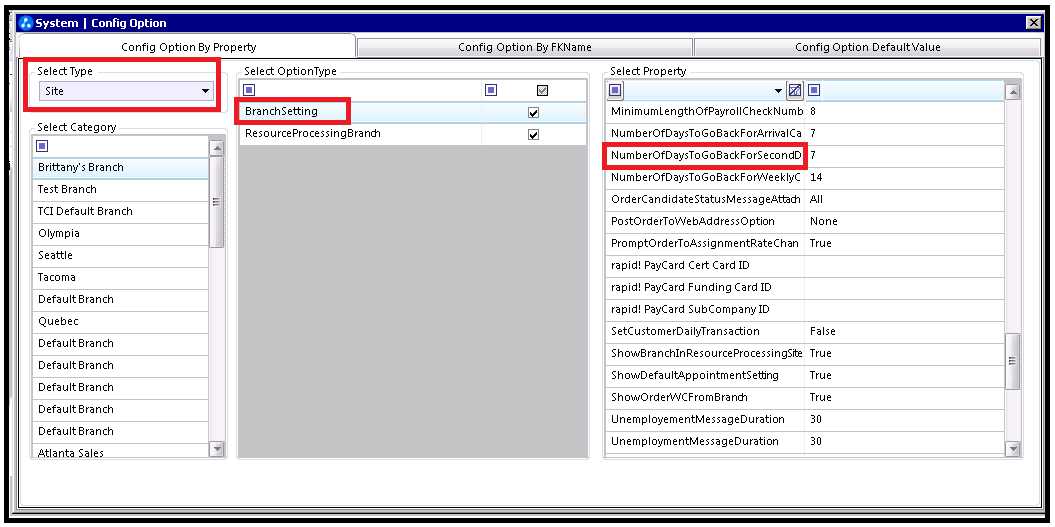Click the filter icon above the OptionType name column
This screenshot has width=1055, height=527.
click(x=249, y=90)
